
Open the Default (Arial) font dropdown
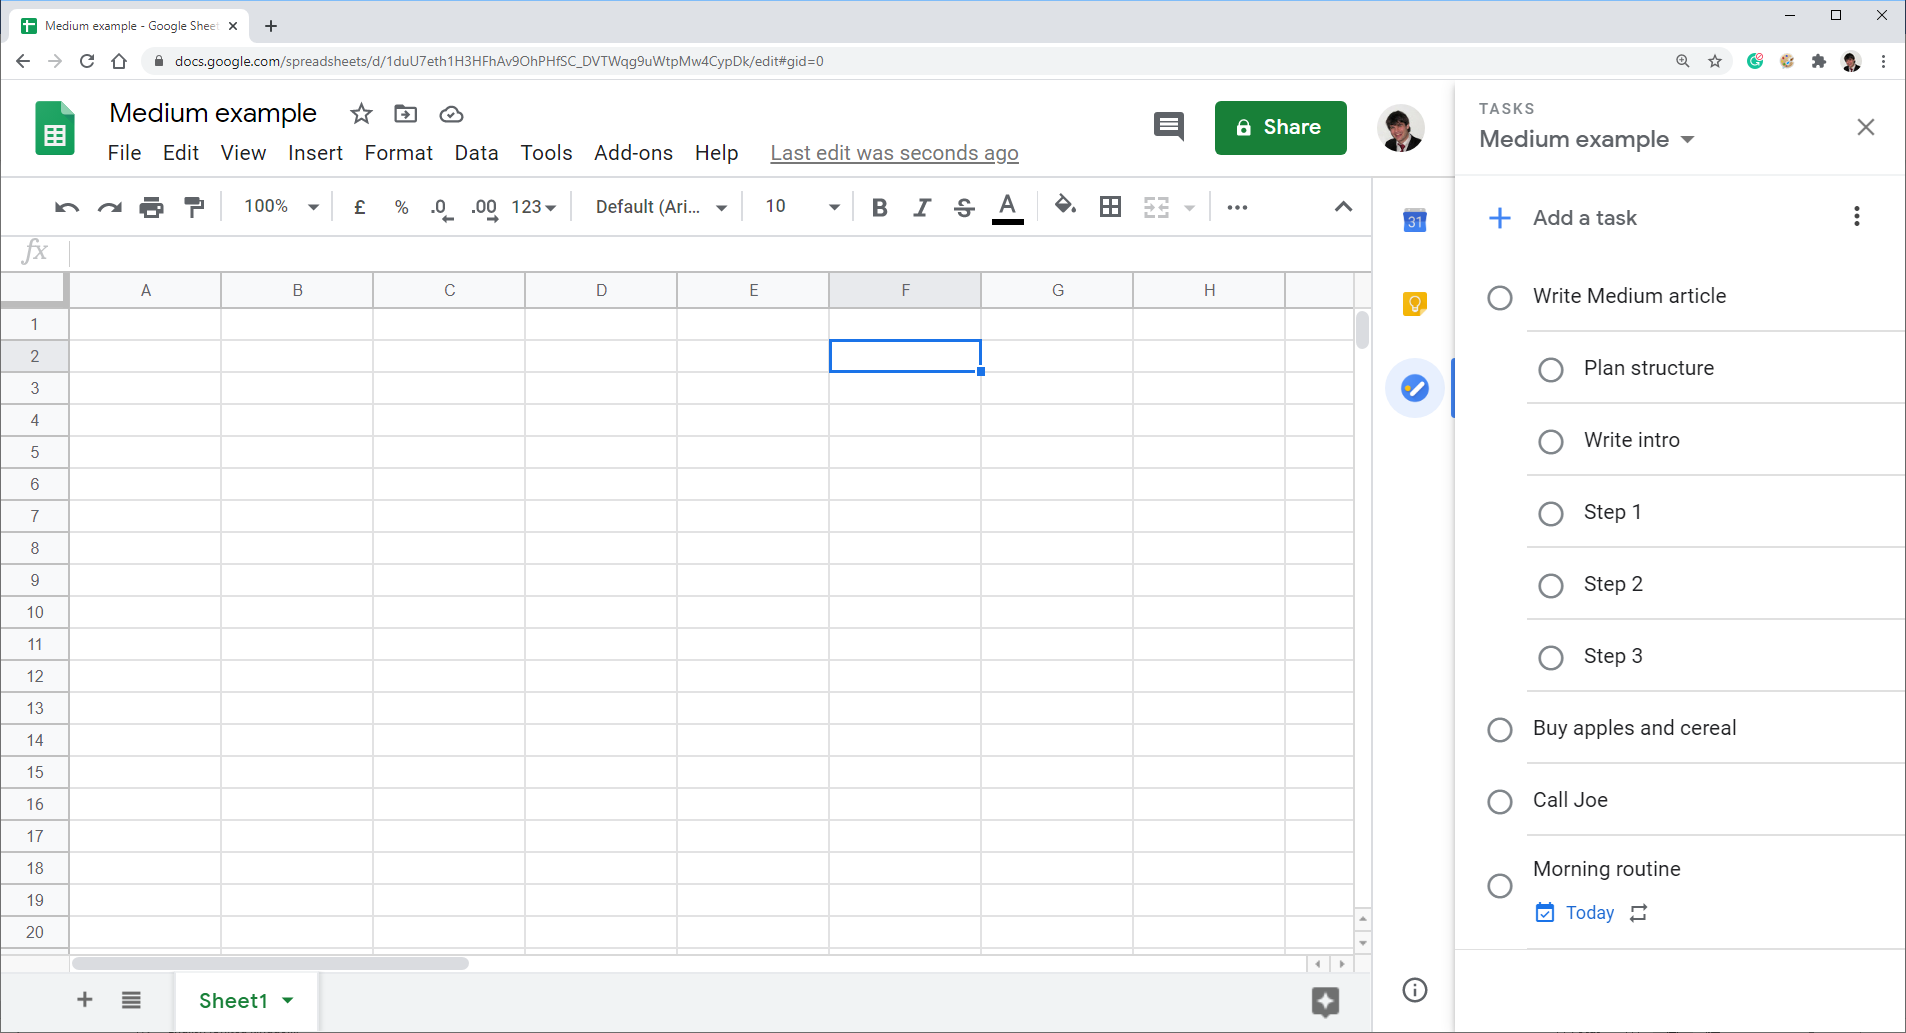pyautogui.click(x=661, y=207)
